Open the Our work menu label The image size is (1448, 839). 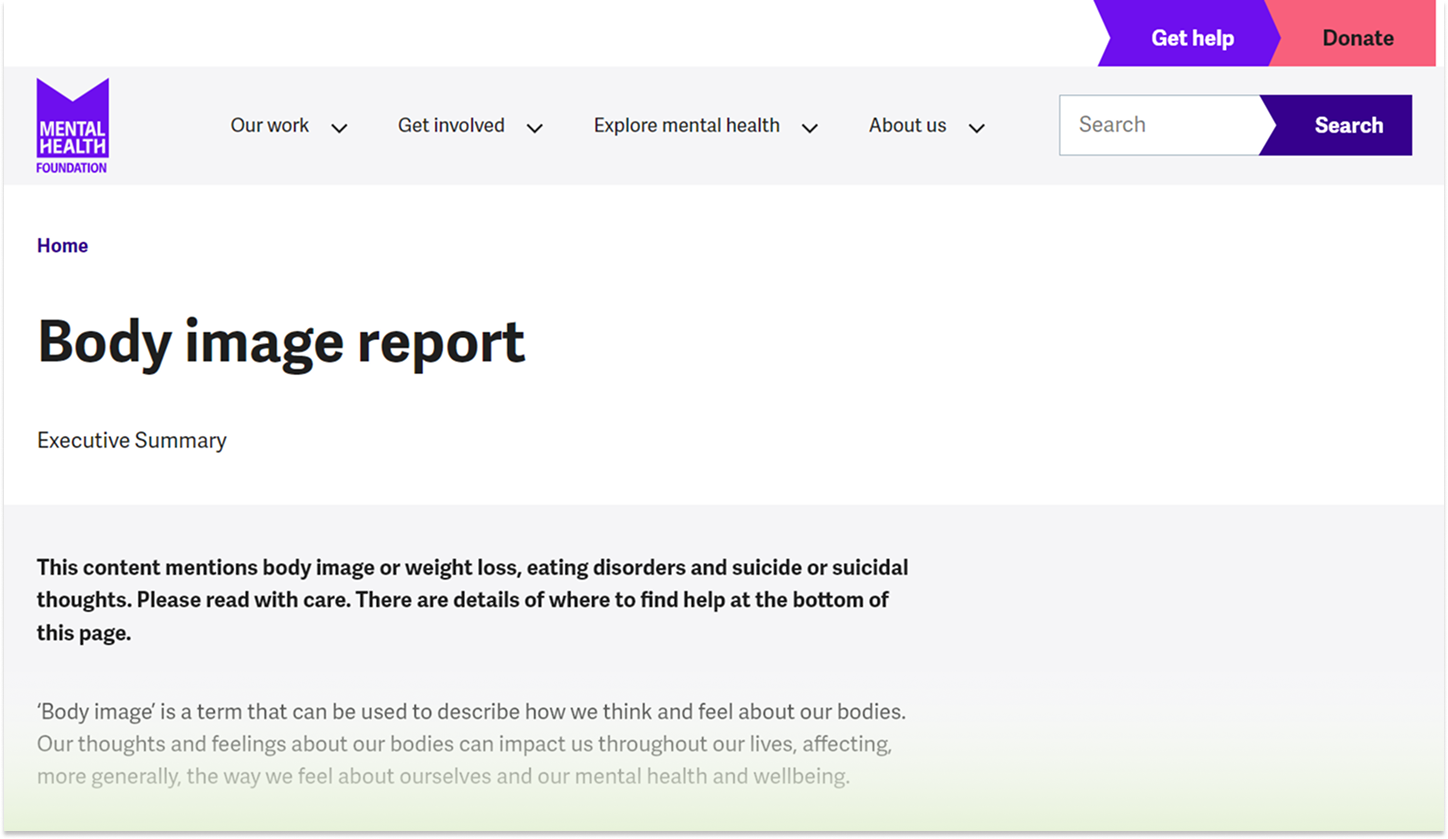coord(270,125)
